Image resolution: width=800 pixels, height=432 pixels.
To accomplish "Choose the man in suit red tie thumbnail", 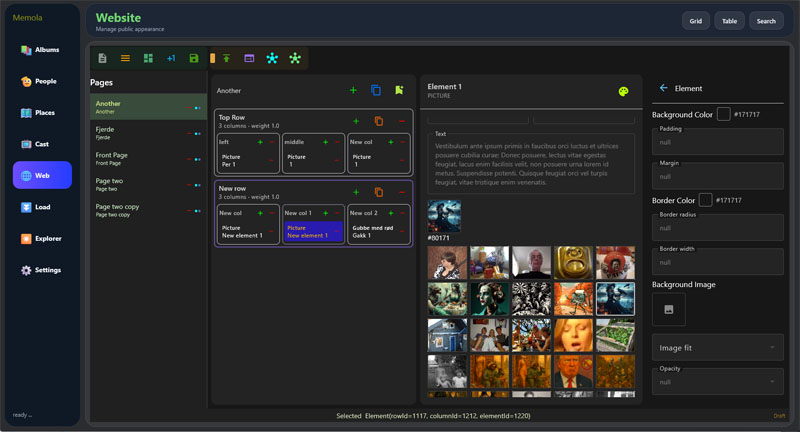I will point(573,371).
